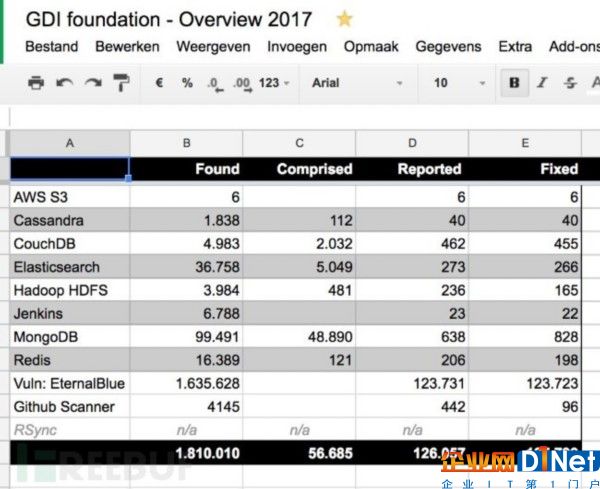
Task: Select cell with value 1.838
Action: click(186, 220)
